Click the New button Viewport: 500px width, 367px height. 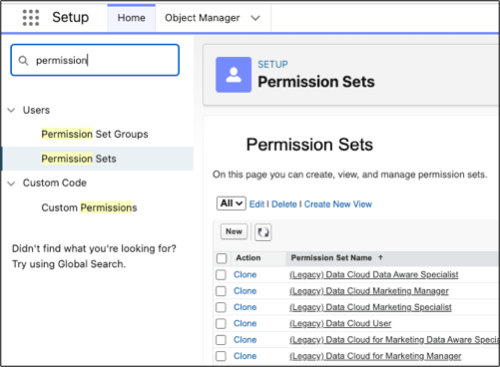pos(234,231)
